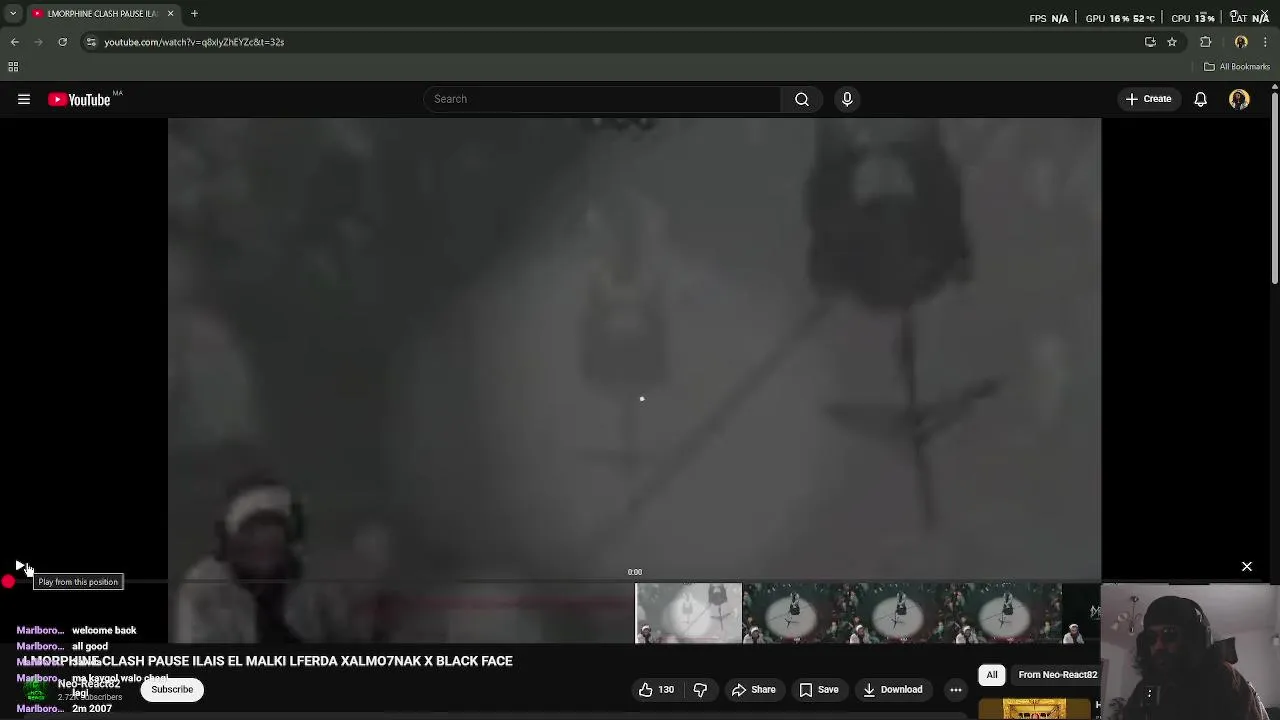Image resolution: width=1280 pixels, height=720 pixels.
Task: Start voice search with microphone icon
Action: coord(847,99)
